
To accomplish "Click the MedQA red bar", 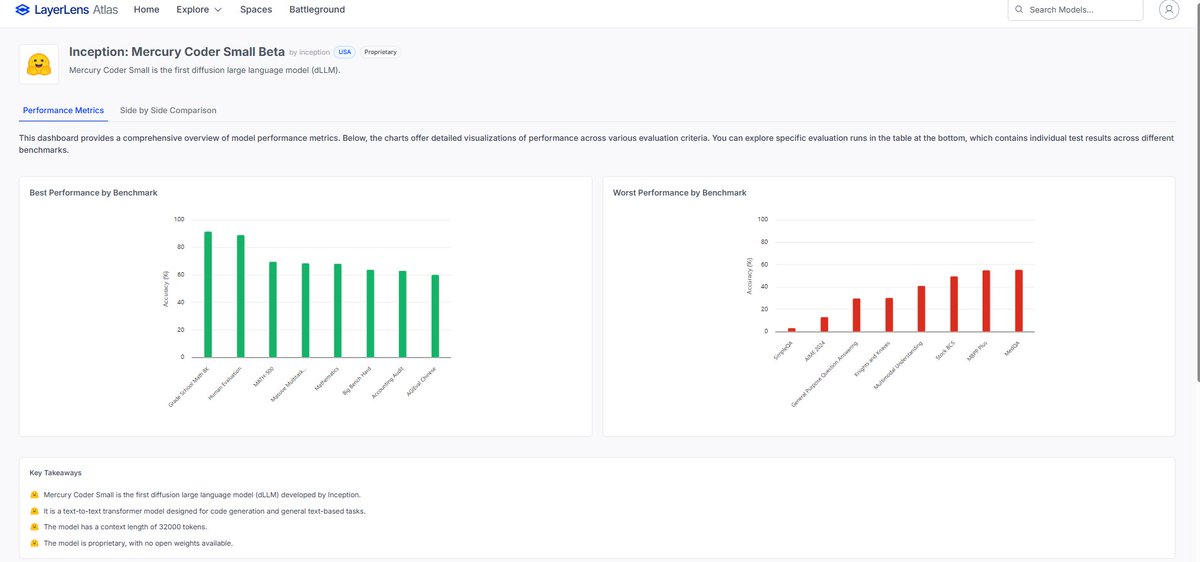I will [x=1019, y=301].
